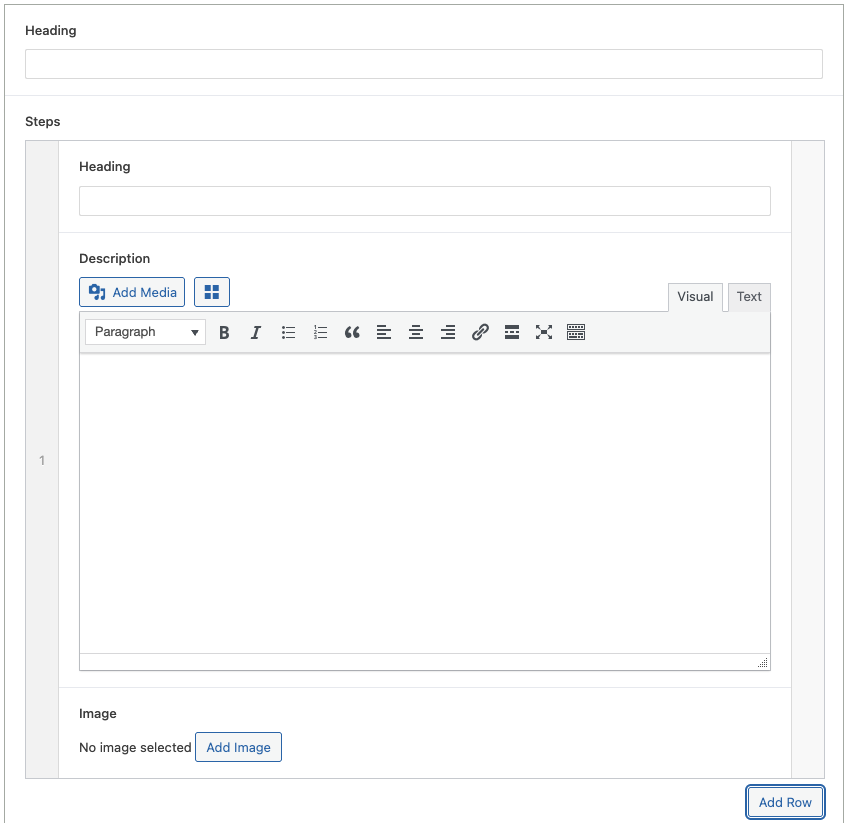Align text right
The image size is (850, 823).
click(448, 332)
